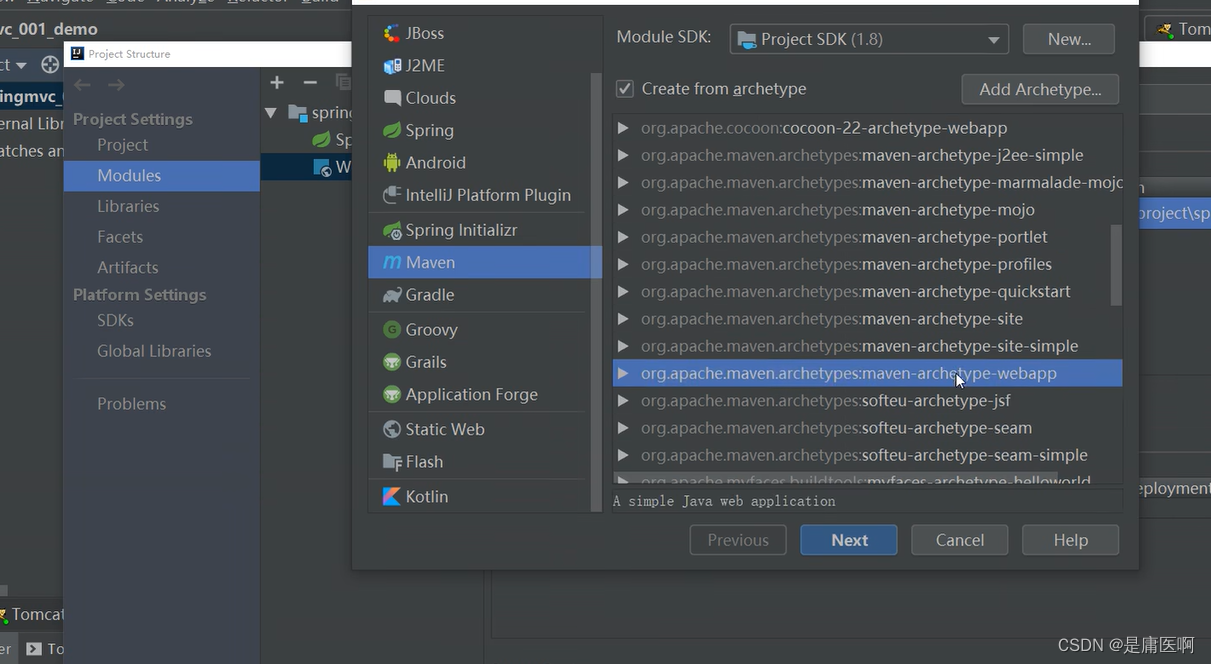Expand softeu-archetype-jsf entry
Viewport: 1211px width, 664px height.
[x=623, y=400]
